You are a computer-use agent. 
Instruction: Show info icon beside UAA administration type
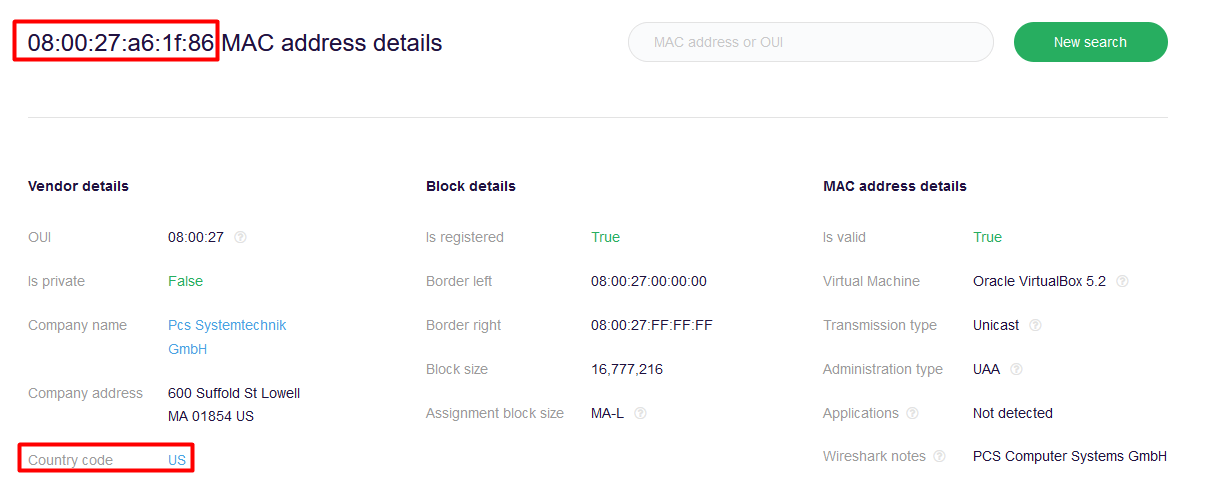pos(1016,370)
